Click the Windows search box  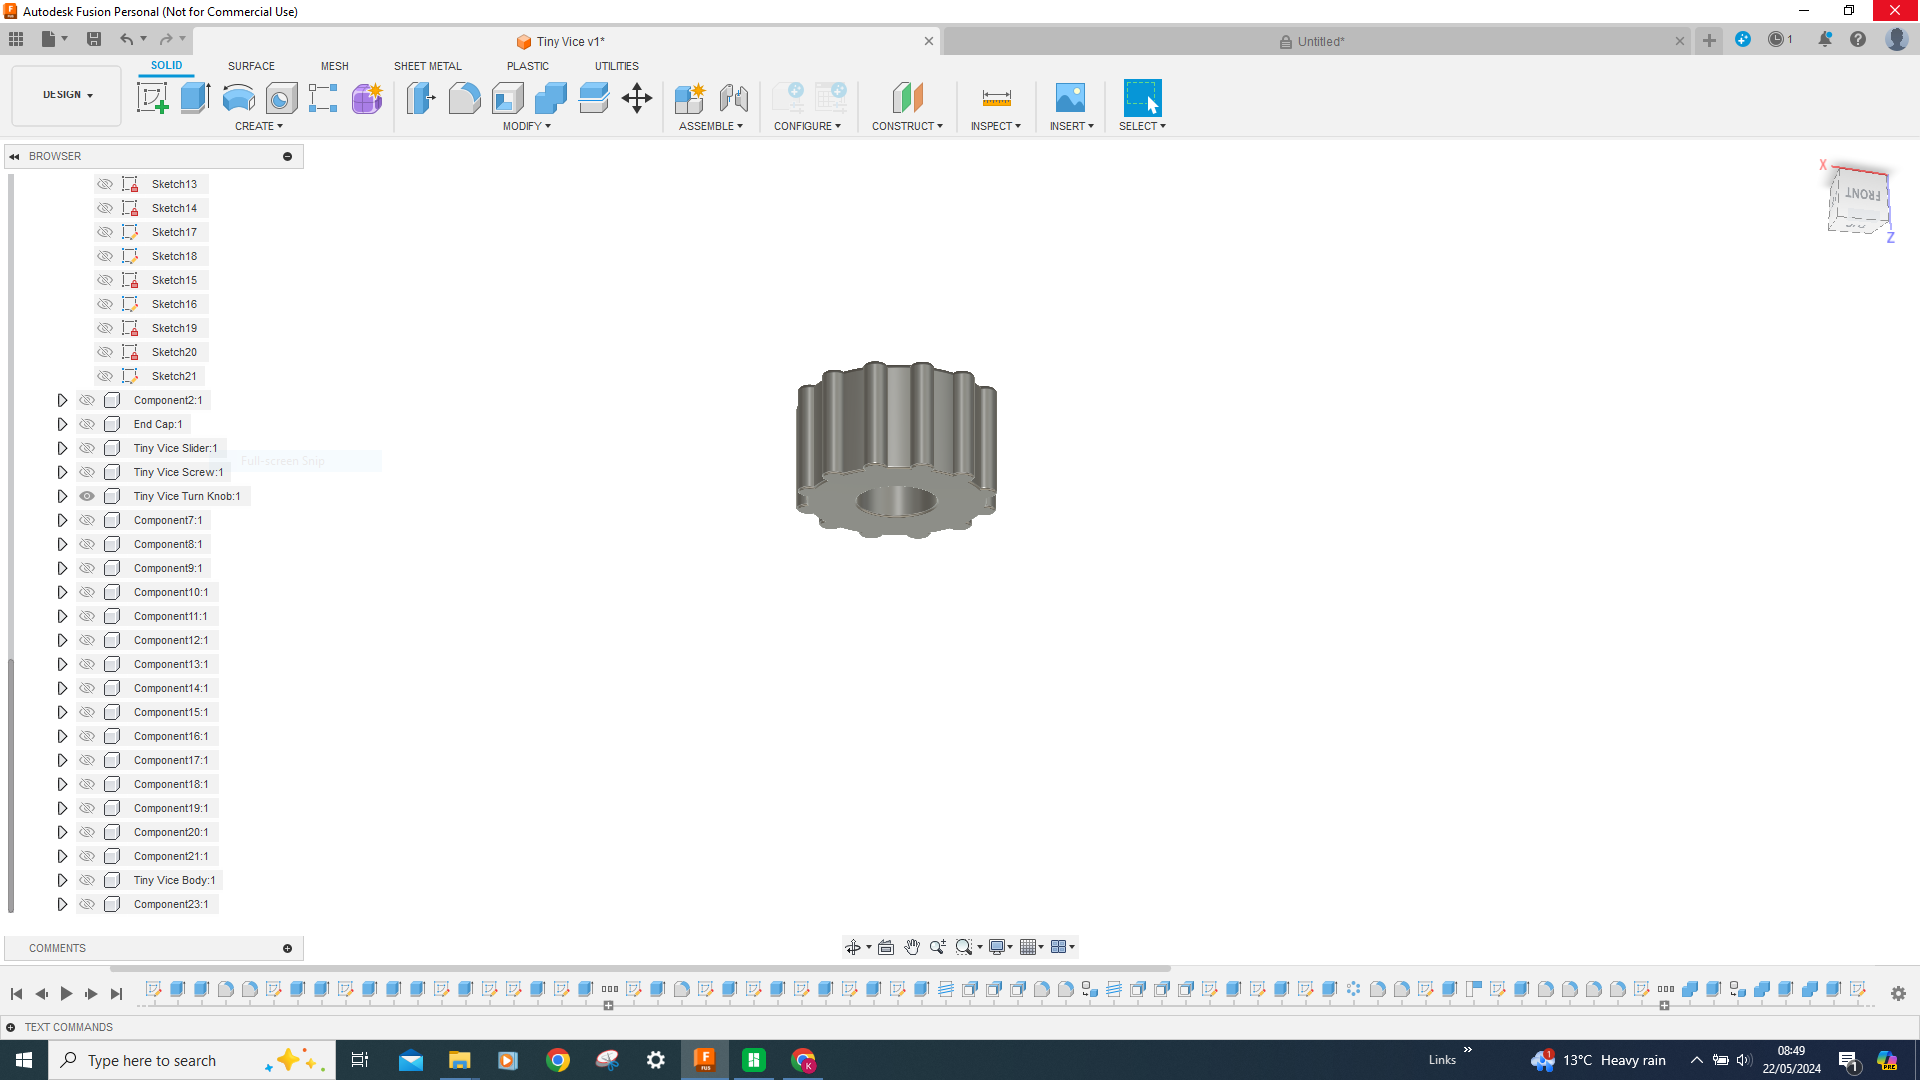pos(190,1060)
